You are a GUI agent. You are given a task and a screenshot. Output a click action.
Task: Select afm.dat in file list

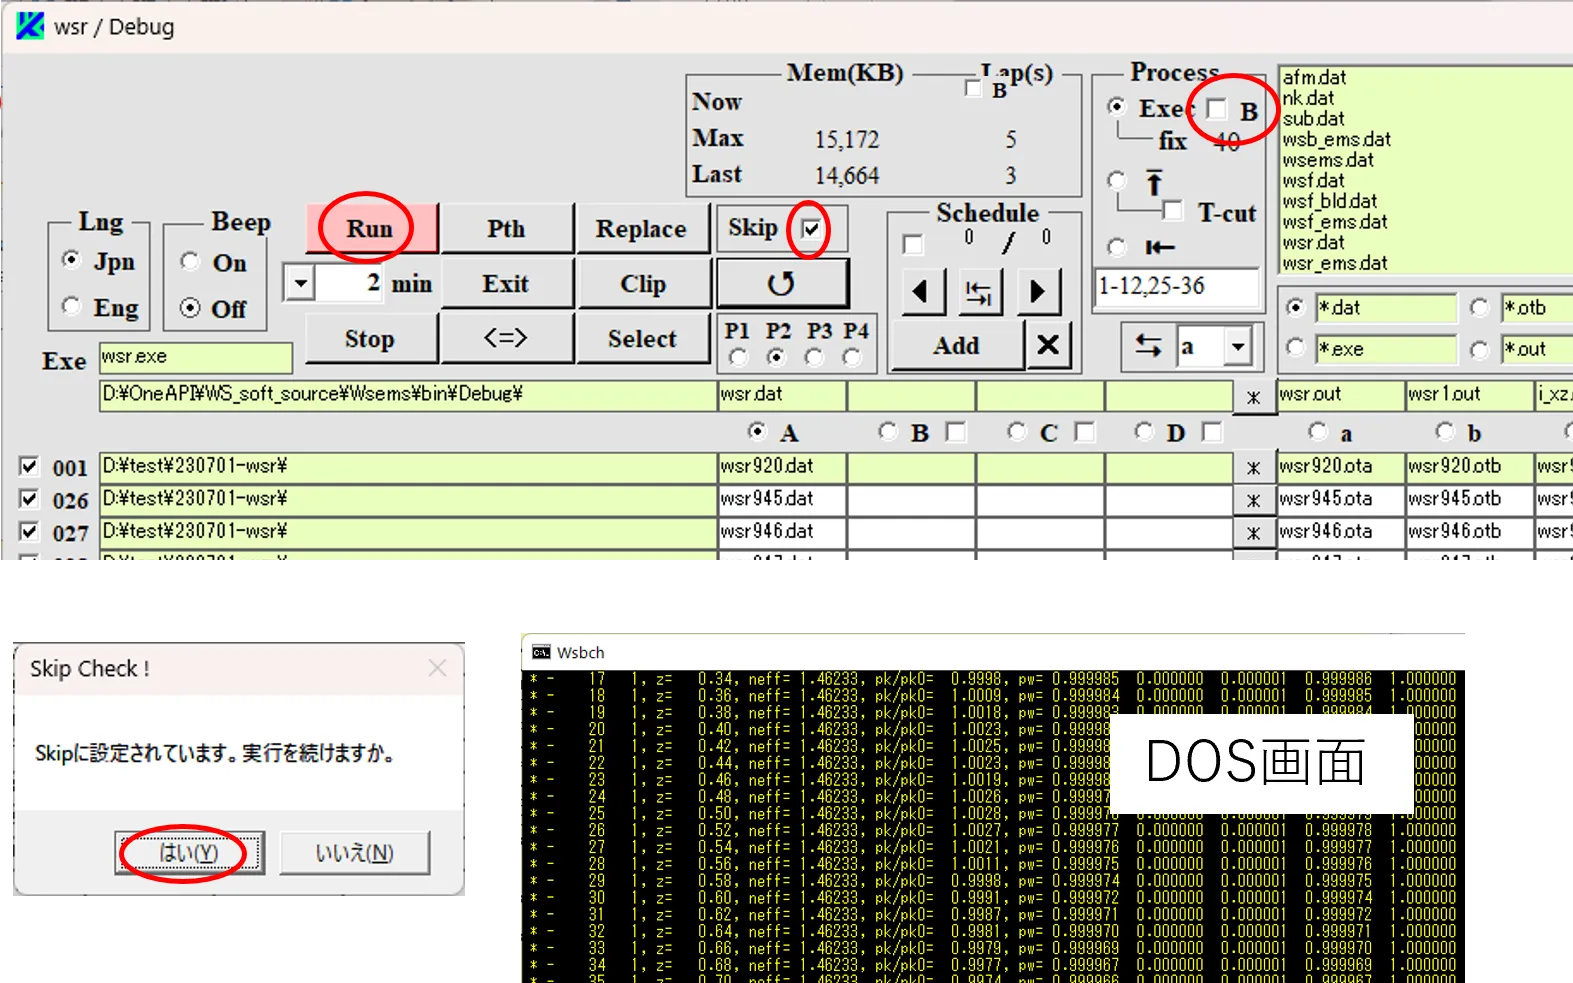[1315, 77]
